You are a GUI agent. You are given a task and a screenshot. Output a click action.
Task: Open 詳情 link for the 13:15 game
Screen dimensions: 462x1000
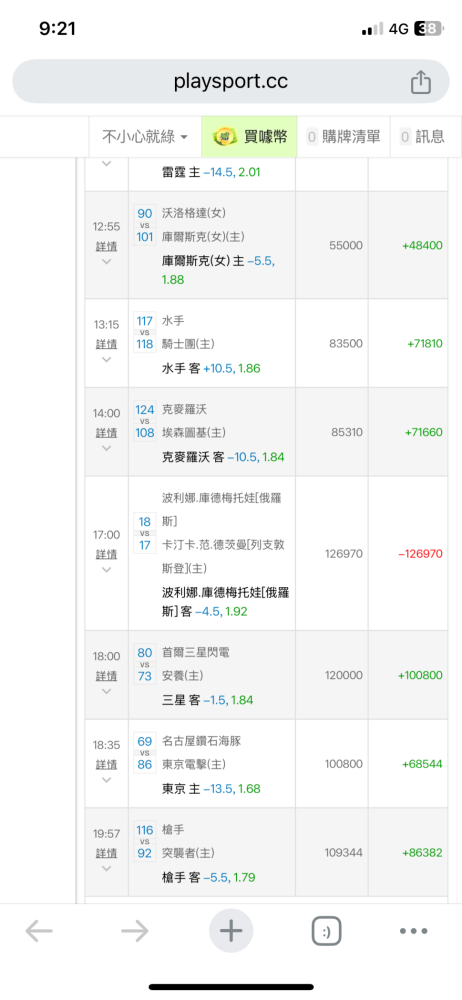tap(107, 344)
